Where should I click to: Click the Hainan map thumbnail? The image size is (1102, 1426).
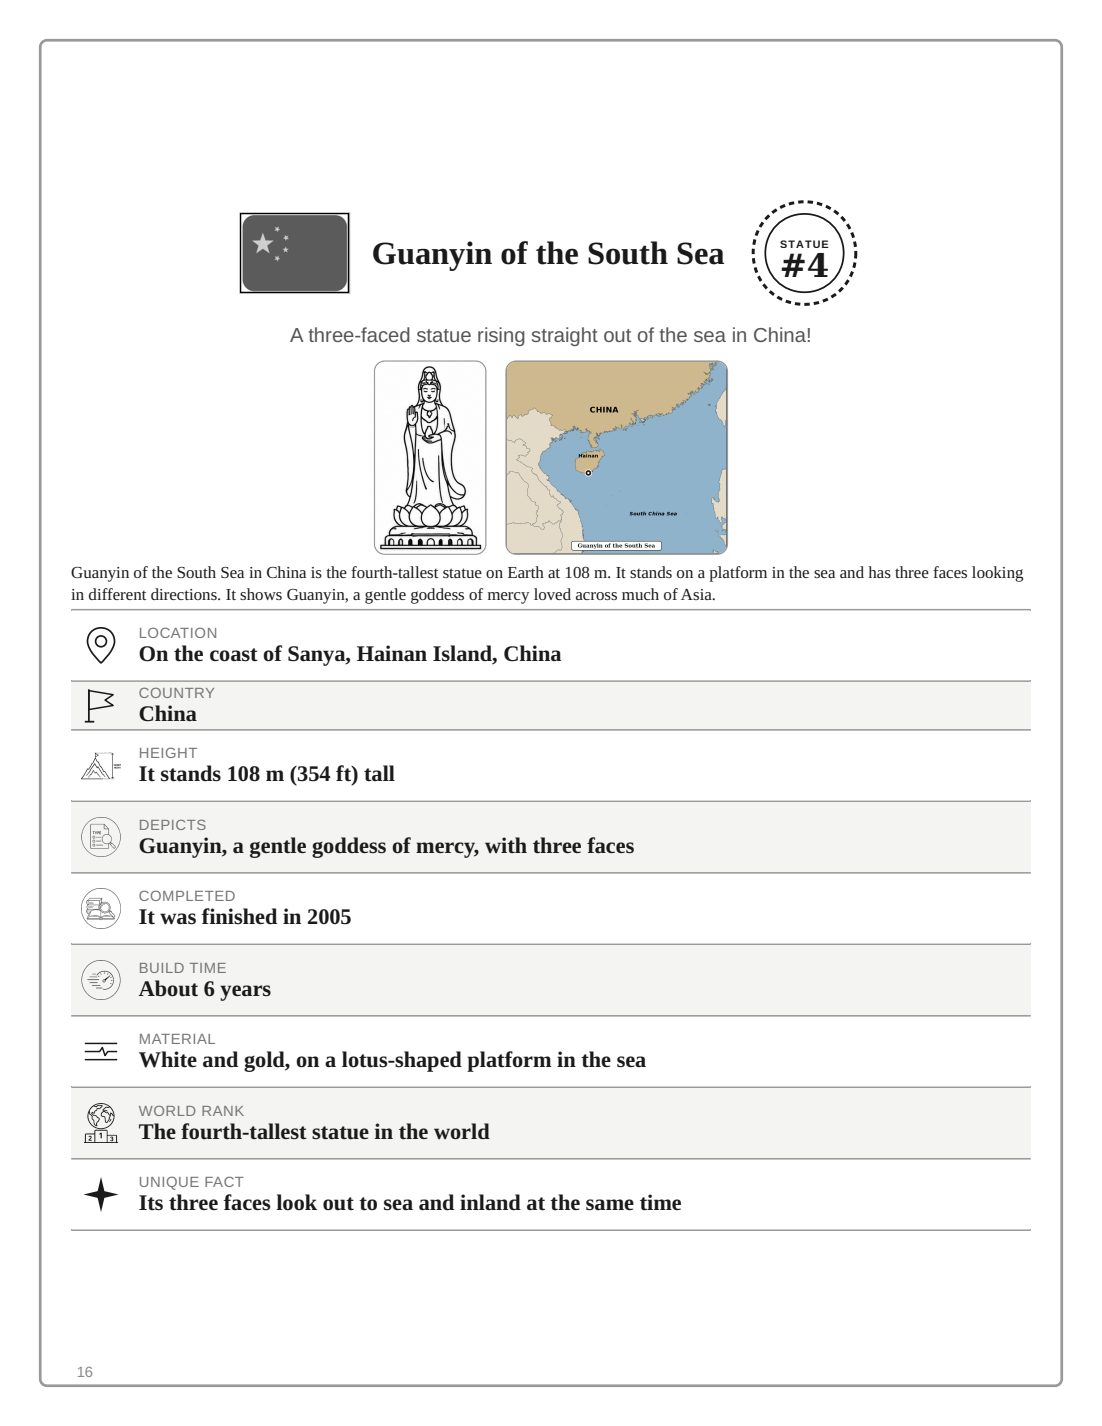click(x=616, y=458)
